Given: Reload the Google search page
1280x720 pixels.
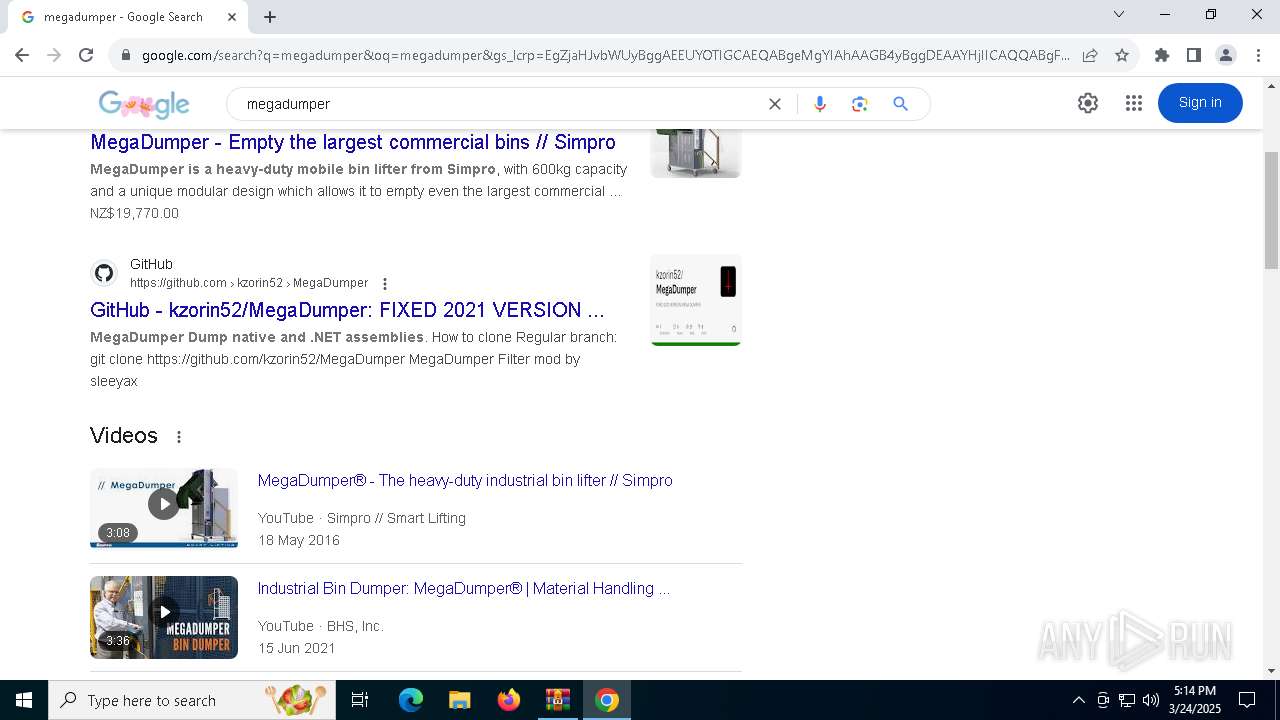Looking at the screenshot, I should pyautogui.click(x=86, y=55).
